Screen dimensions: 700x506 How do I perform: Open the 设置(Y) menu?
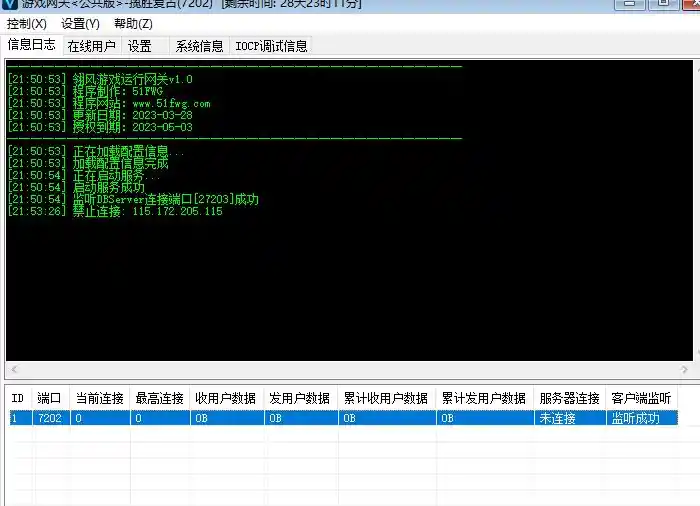click(80, 24)
